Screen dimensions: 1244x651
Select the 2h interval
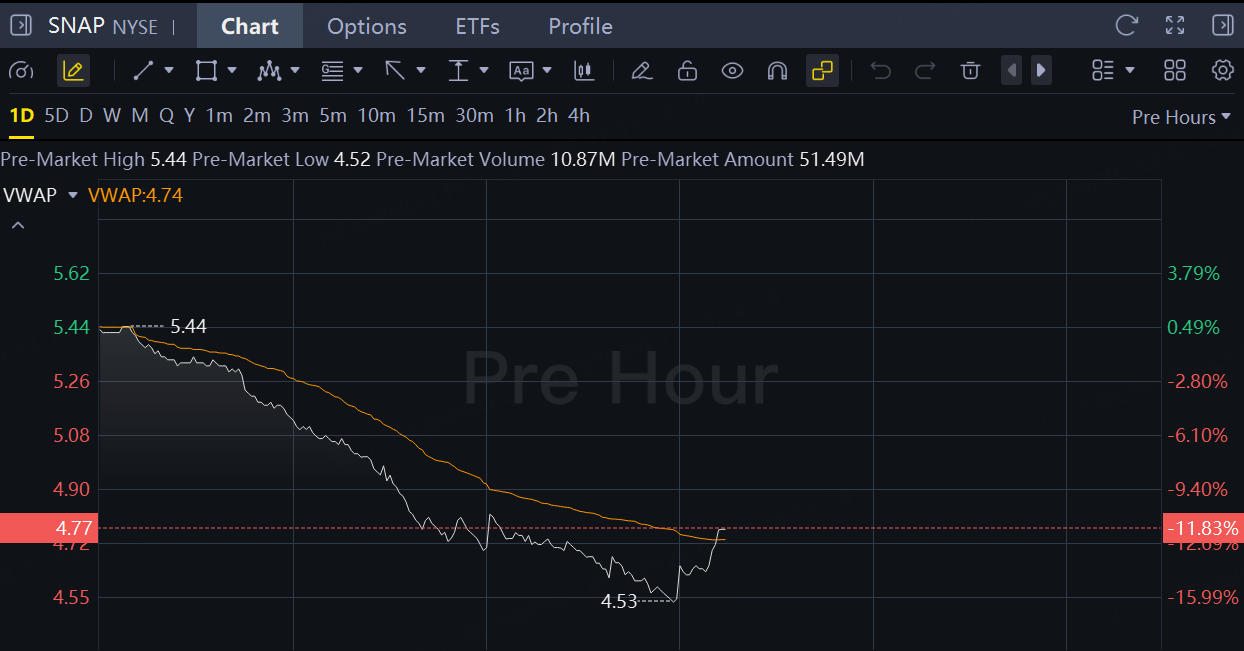click(547, 116)
